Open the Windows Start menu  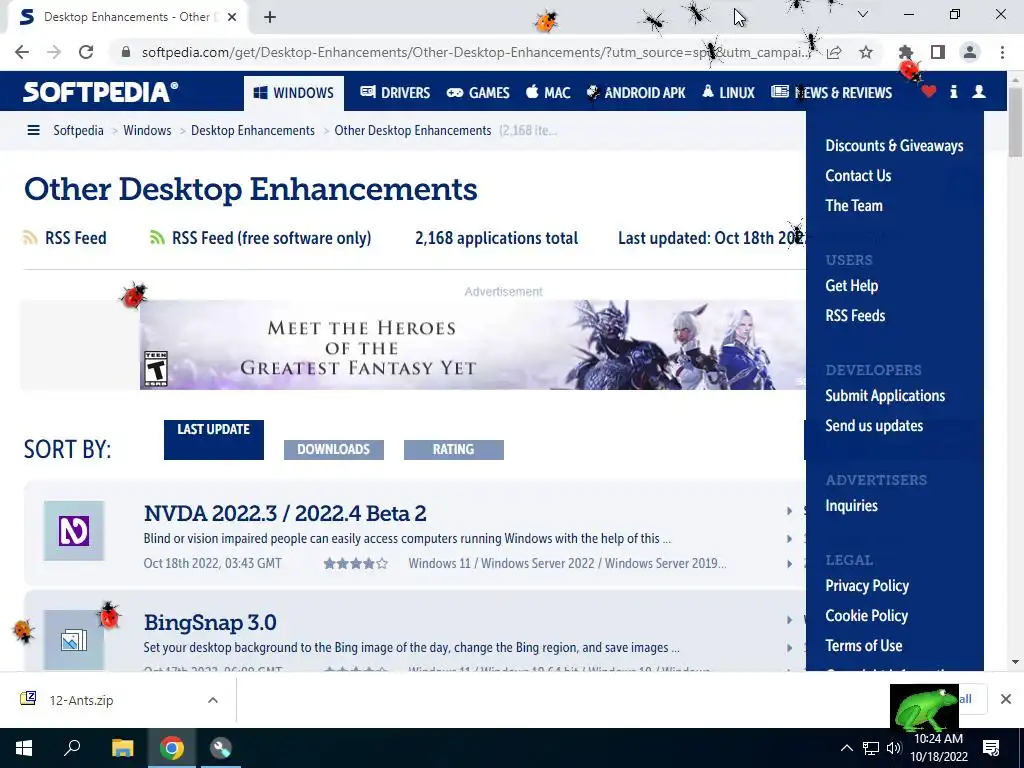click(x=24, y=748)
